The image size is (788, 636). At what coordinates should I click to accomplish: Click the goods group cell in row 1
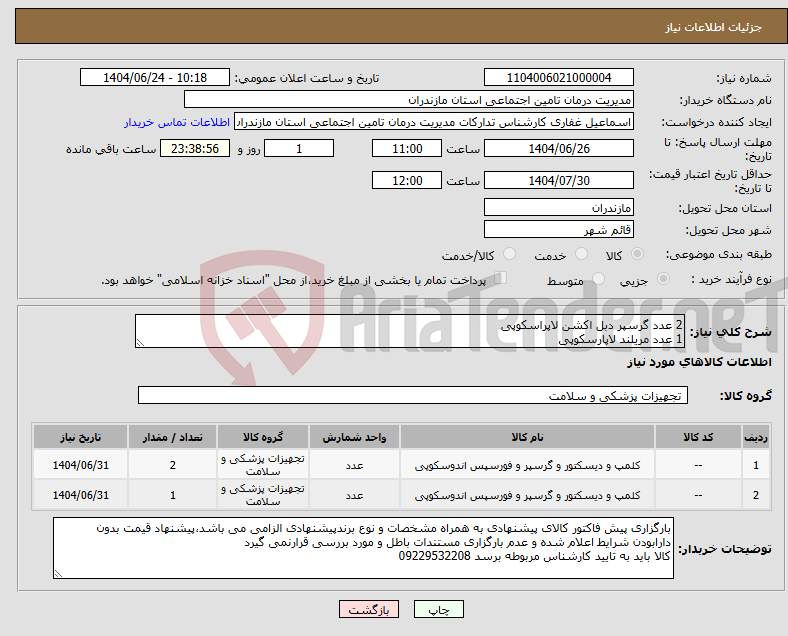click(263, 465)
